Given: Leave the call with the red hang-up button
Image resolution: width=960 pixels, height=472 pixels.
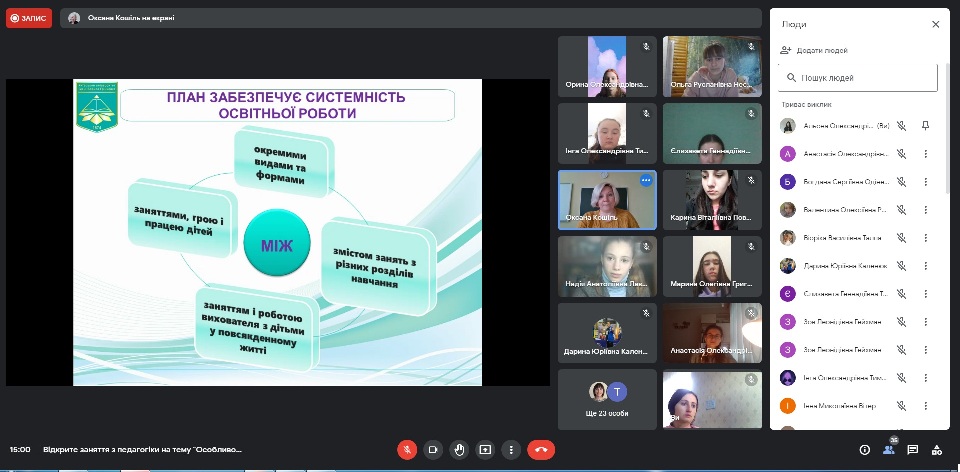Looking at the screenshot, I should [x=541, y=449].
